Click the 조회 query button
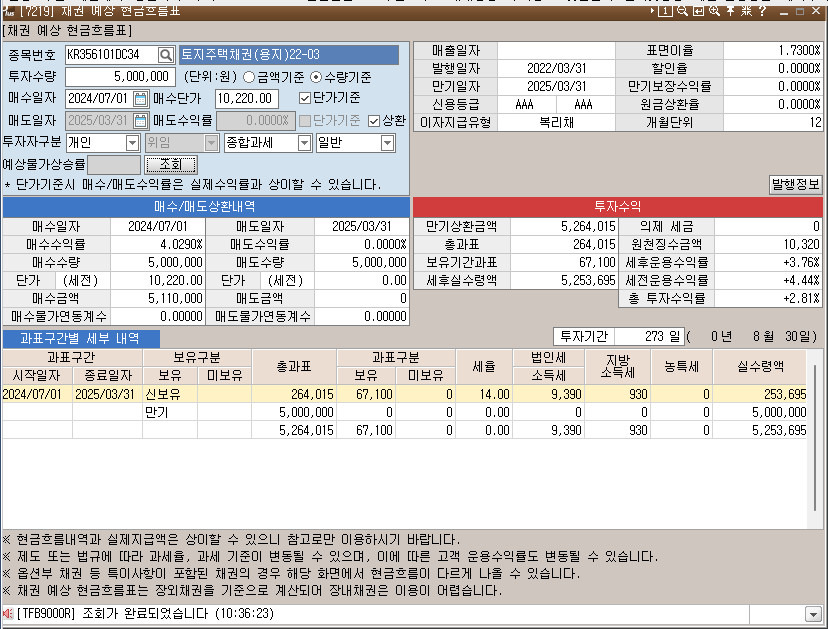The height and width of the screenshot is (629, 828). coord(171,165)
